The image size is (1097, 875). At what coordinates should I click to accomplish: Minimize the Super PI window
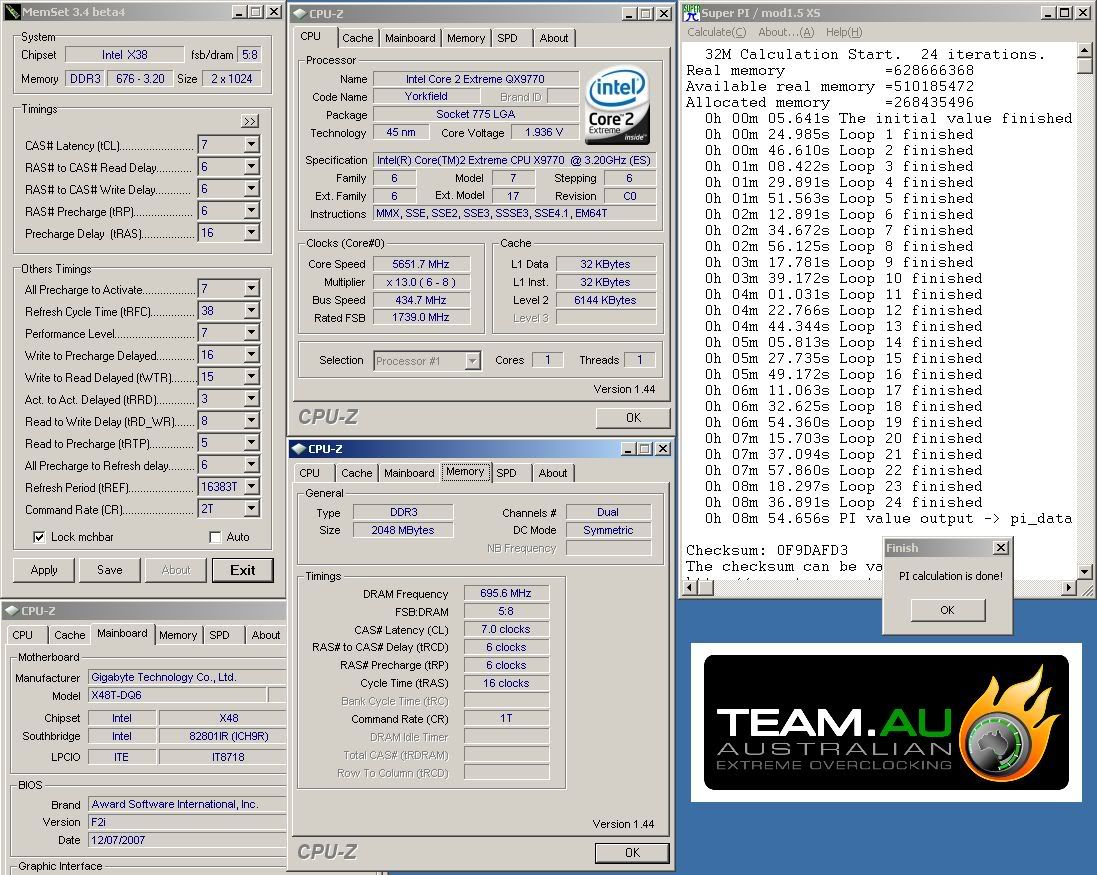(1048, 13)
